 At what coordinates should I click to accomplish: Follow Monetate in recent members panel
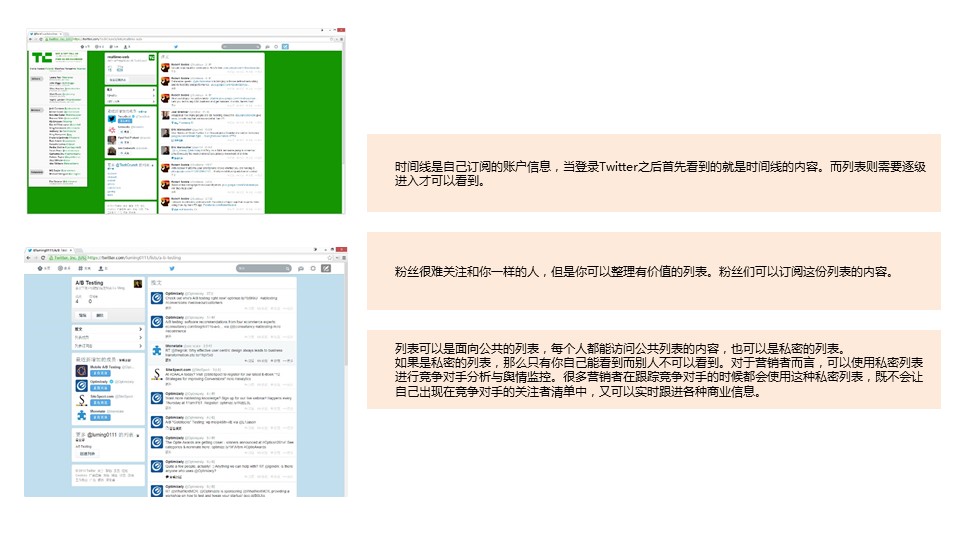pos(100,418)
